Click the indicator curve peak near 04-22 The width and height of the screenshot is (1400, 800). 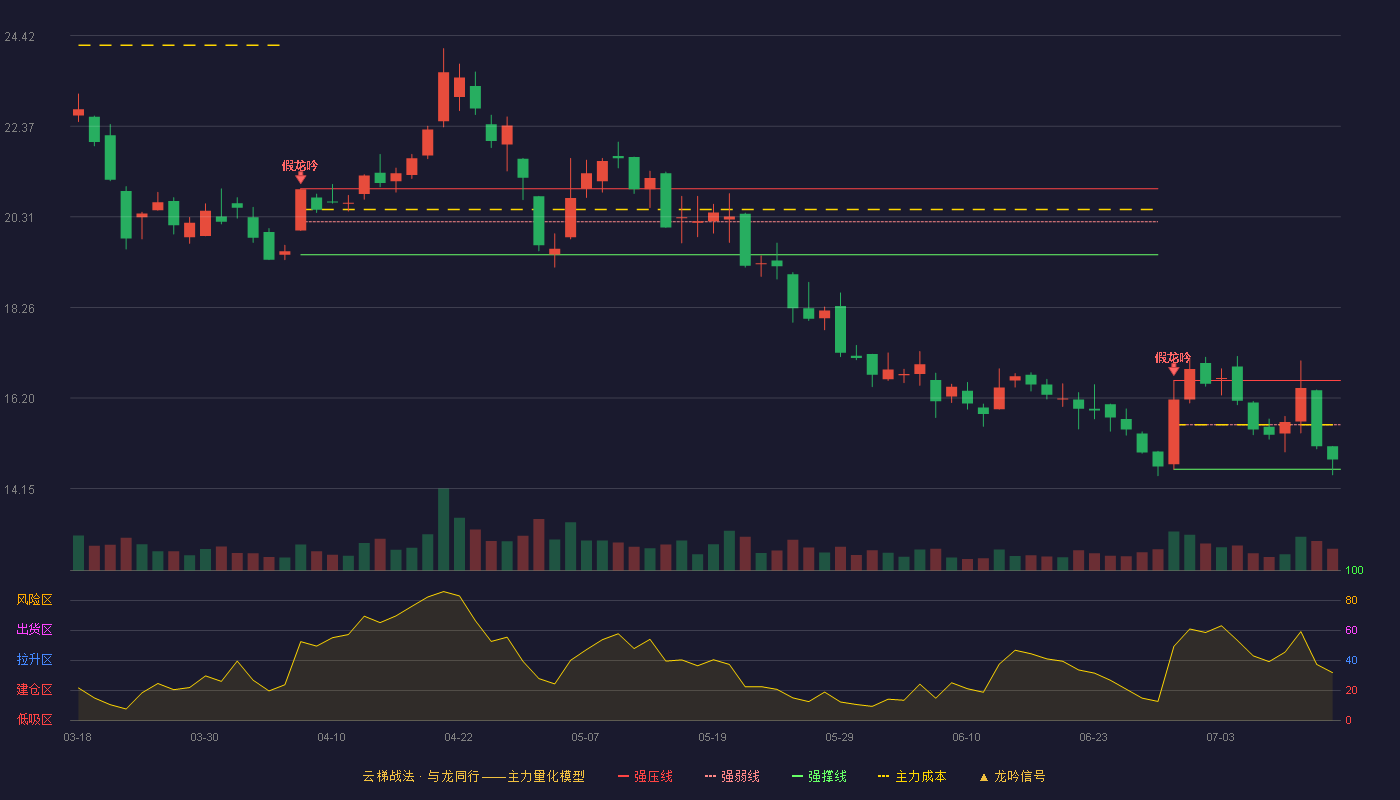tap(443, 591)
